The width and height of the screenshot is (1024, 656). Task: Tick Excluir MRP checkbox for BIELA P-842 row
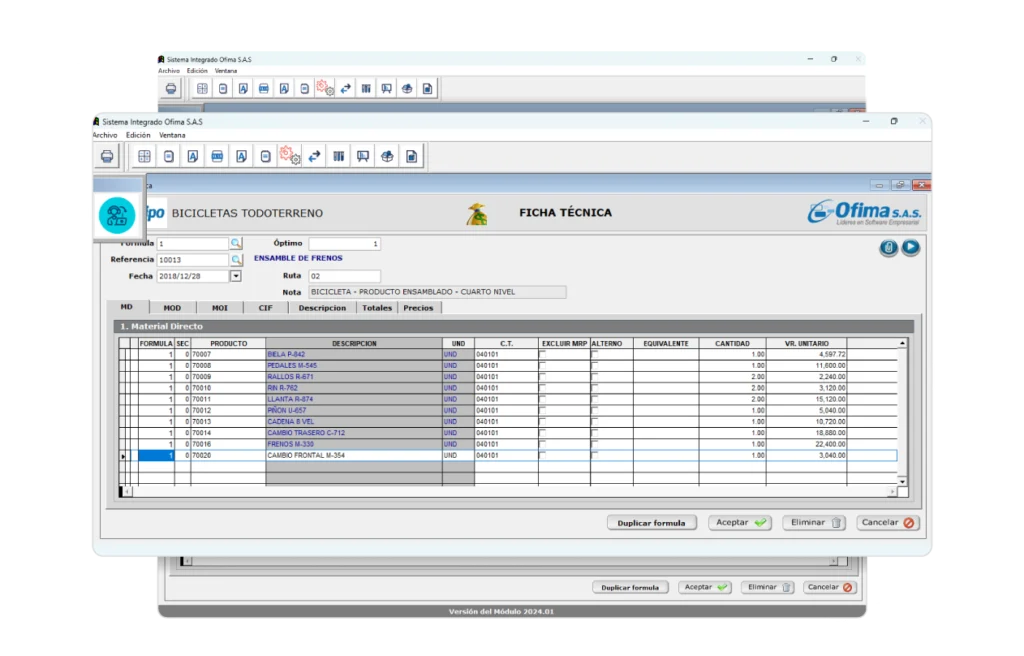[542, 354]
